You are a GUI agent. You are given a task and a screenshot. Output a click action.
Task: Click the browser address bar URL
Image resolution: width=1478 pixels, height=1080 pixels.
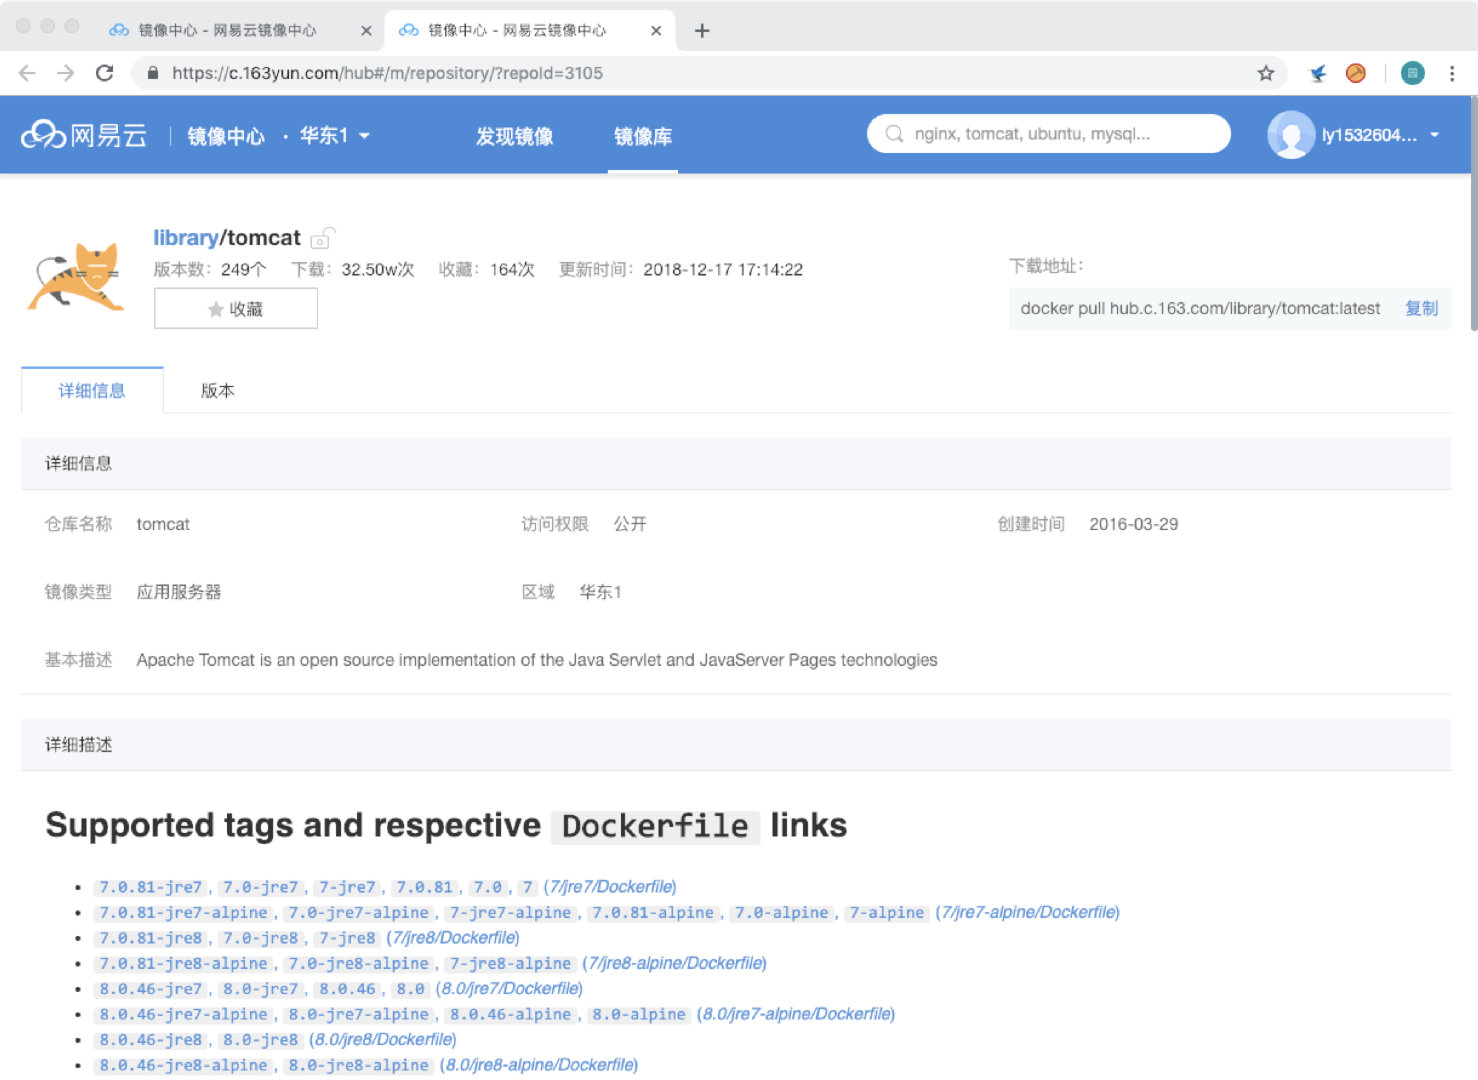(388, 73)
